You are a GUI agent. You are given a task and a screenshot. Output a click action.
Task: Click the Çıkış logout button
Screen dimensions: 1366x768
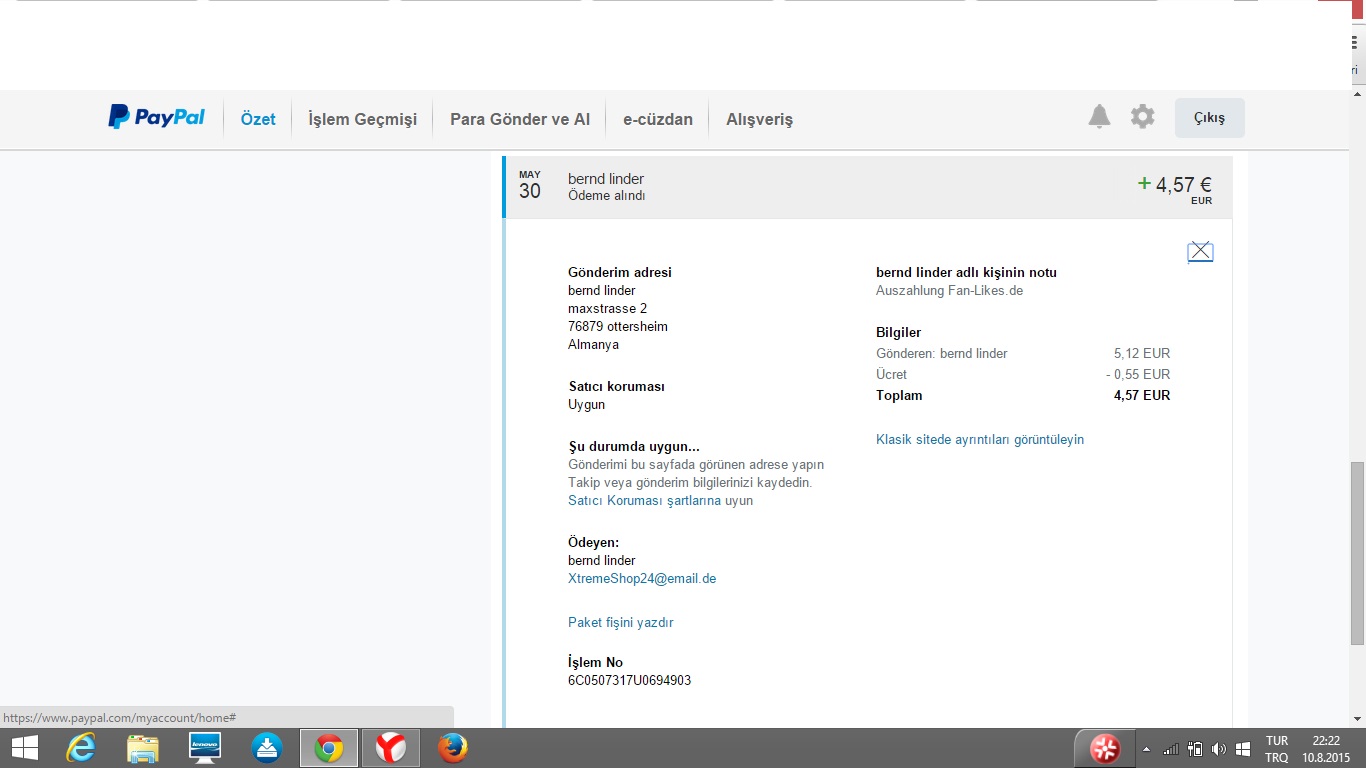tap(1209, 118)
